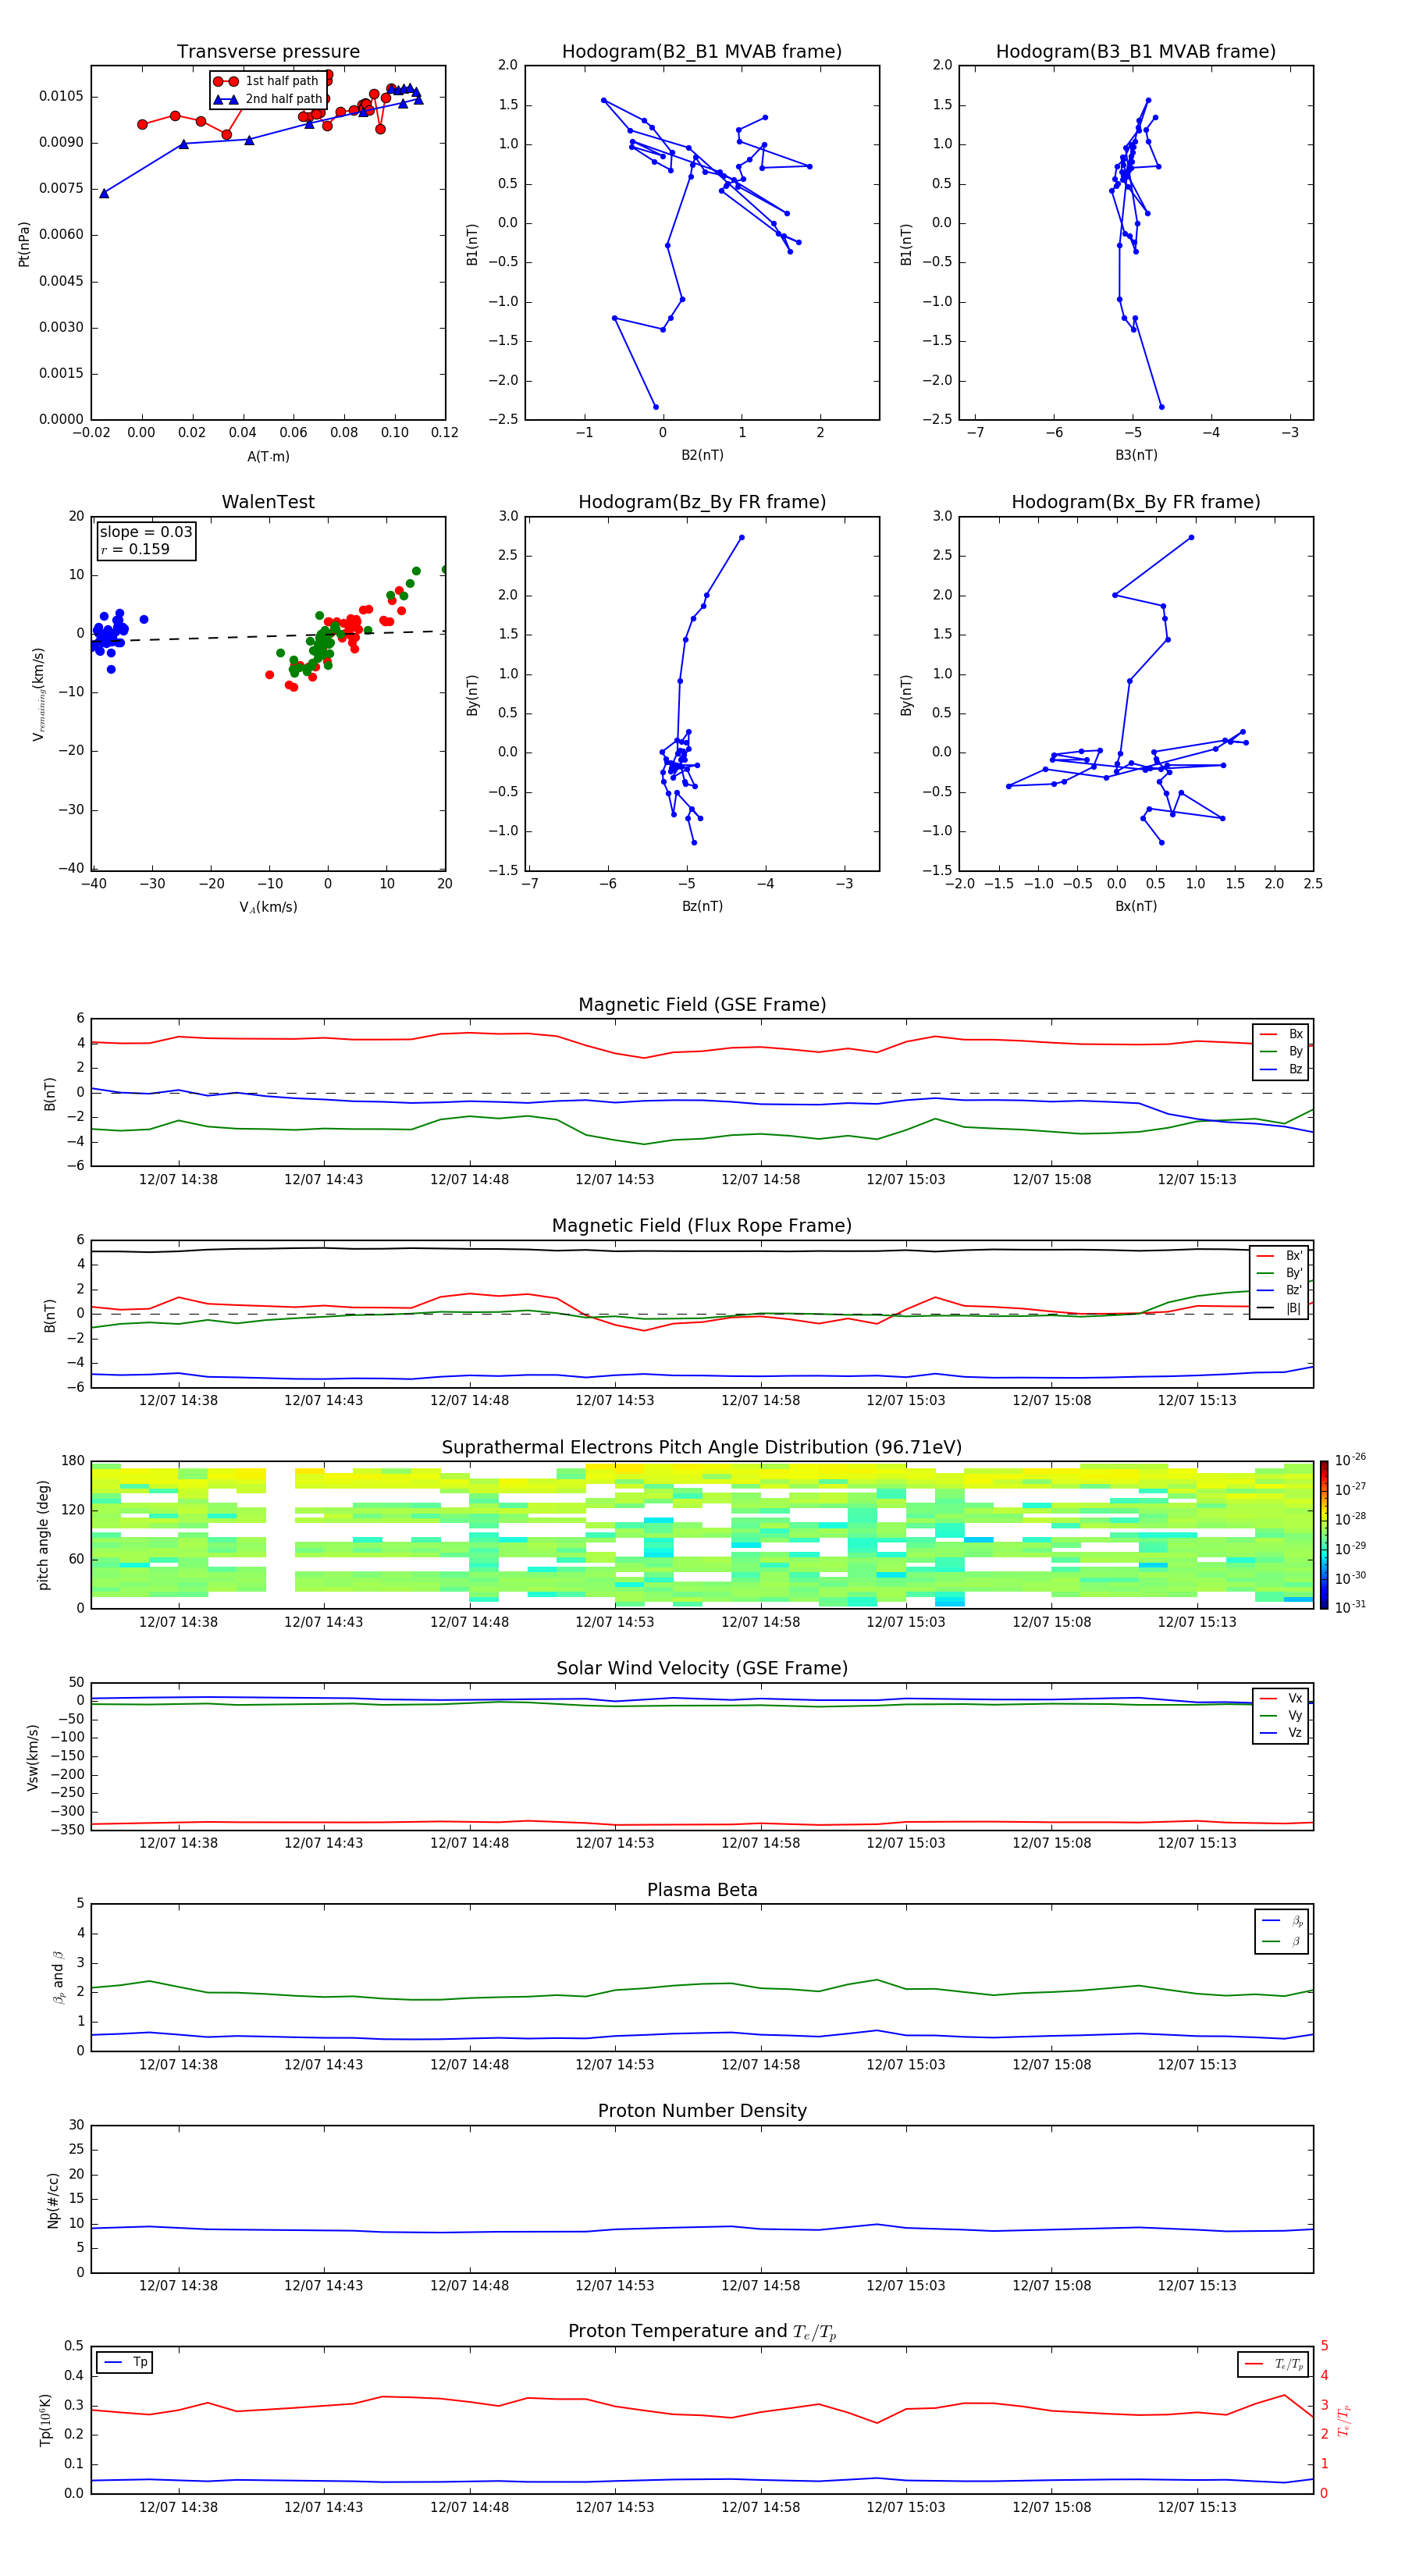The width and height of the screenshot is (1405, 2576).
Task: Click the Plasma Beta plot title
Action: point(702,1890)
